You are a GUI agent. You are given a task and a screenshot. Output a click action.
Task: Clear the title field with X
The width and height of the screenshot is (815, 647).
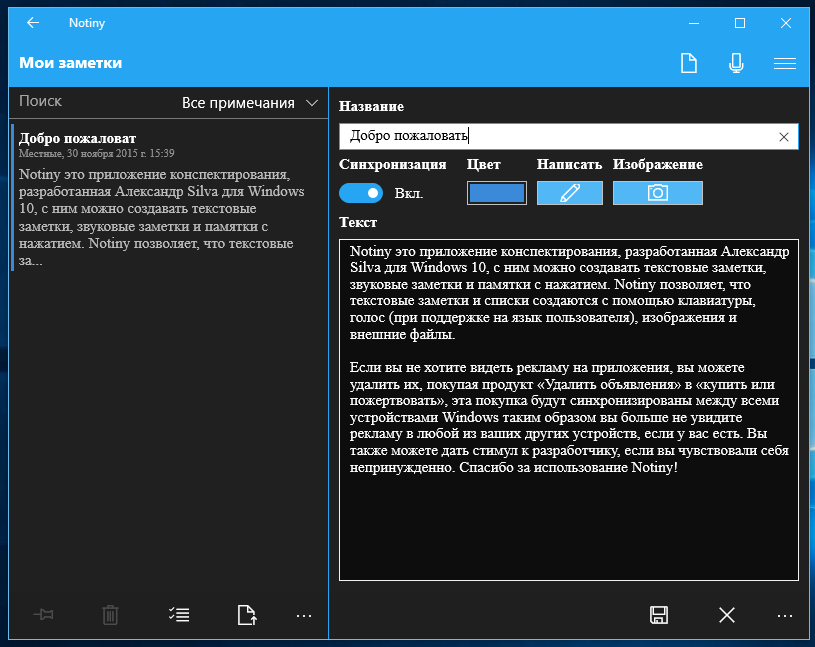(x=784, y=137)
